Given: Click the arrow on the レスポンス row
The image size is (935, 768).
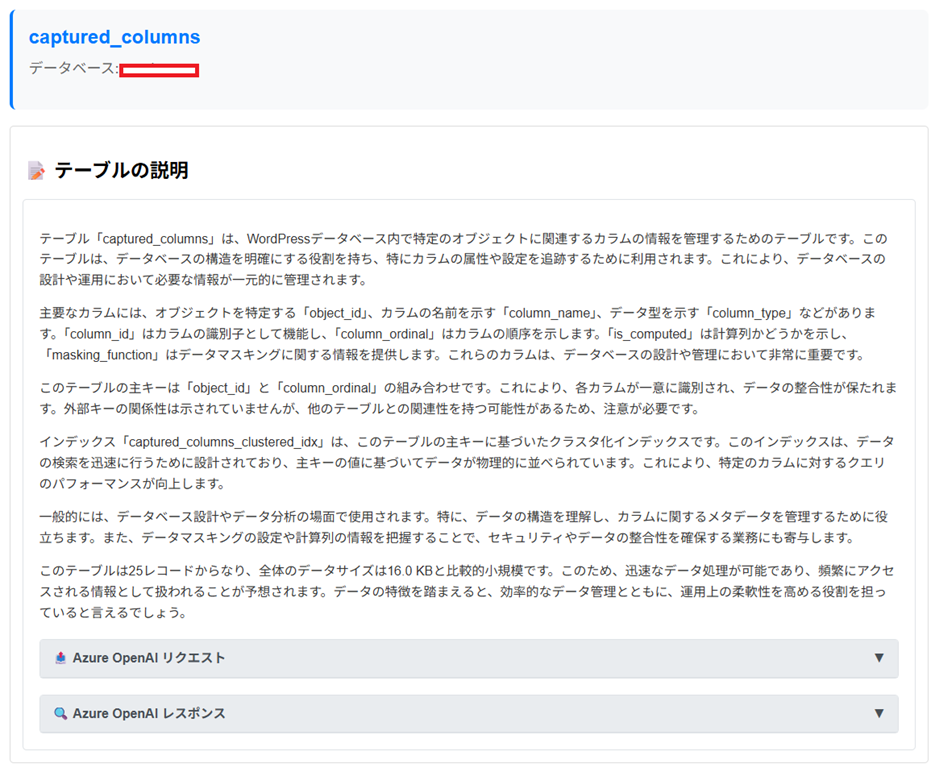Looking at the screenshot, I should pyautogui.click(x=879, y=713).
